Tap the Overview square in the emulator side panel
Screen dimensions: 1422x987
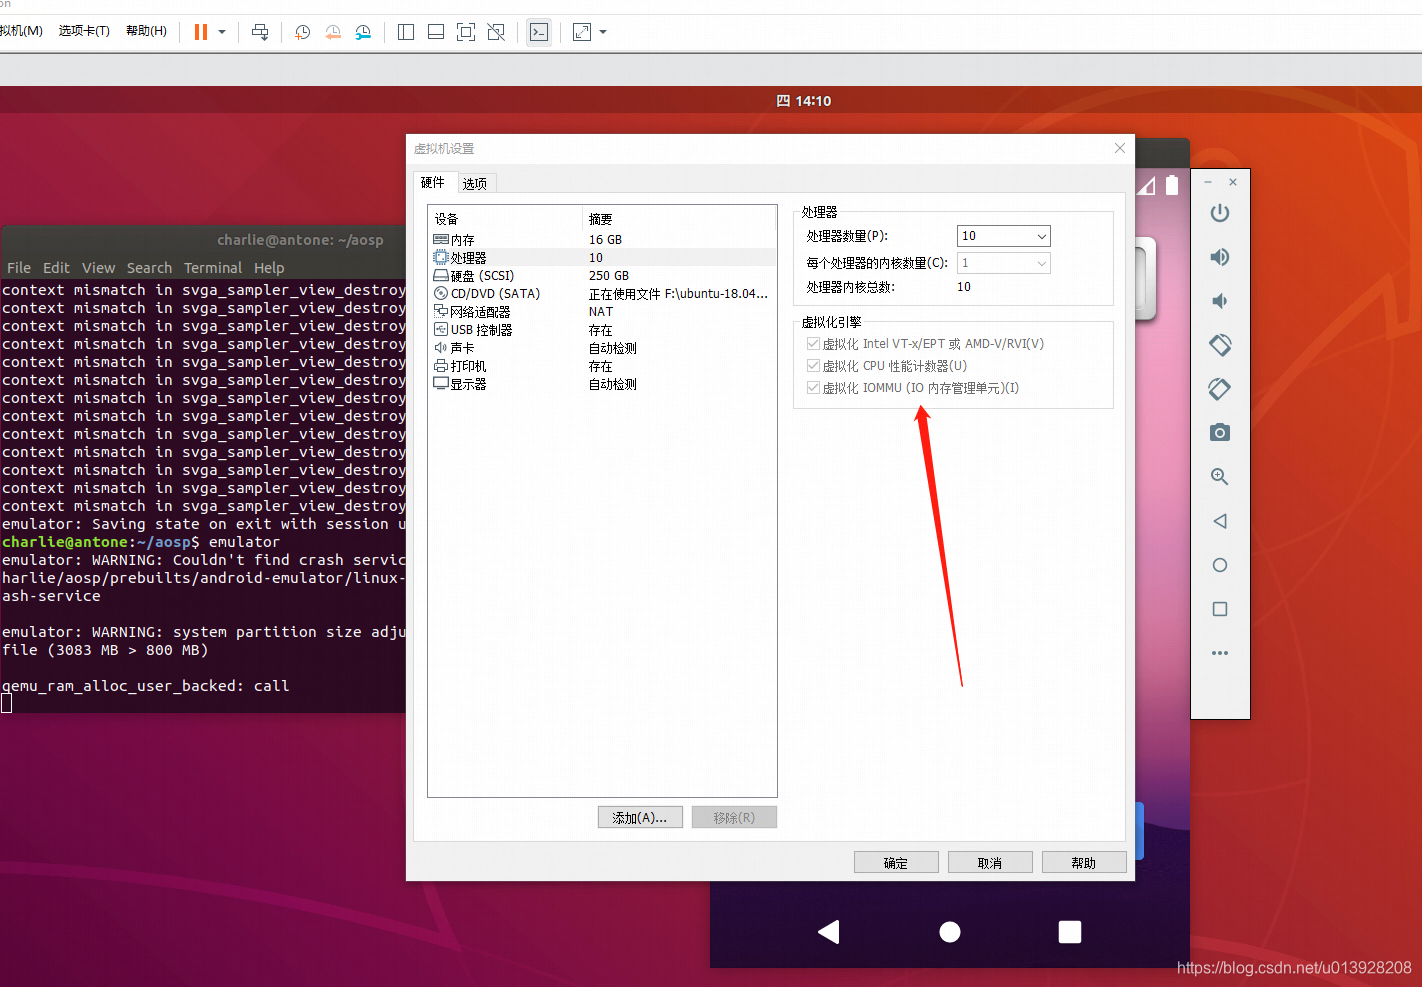point(1220,609)
